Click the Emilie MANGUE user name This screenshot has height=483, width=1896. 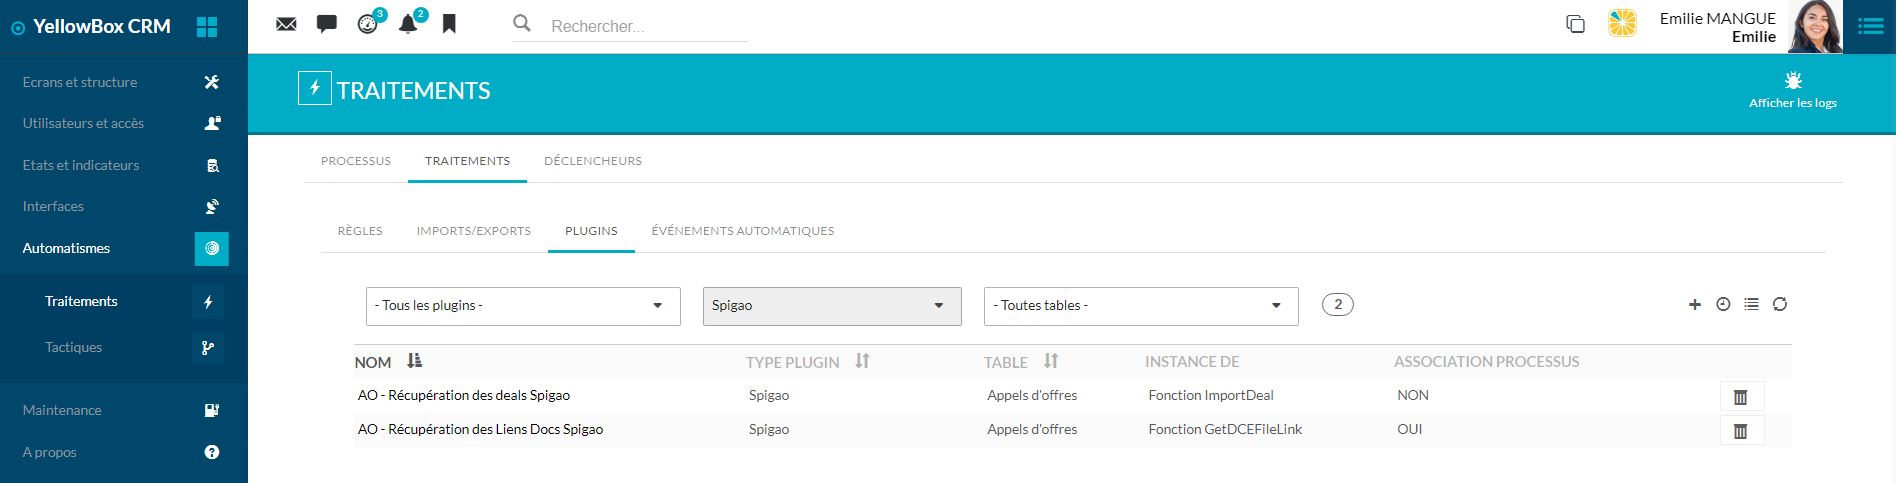pyautogui.click(x=1717, y=18)
